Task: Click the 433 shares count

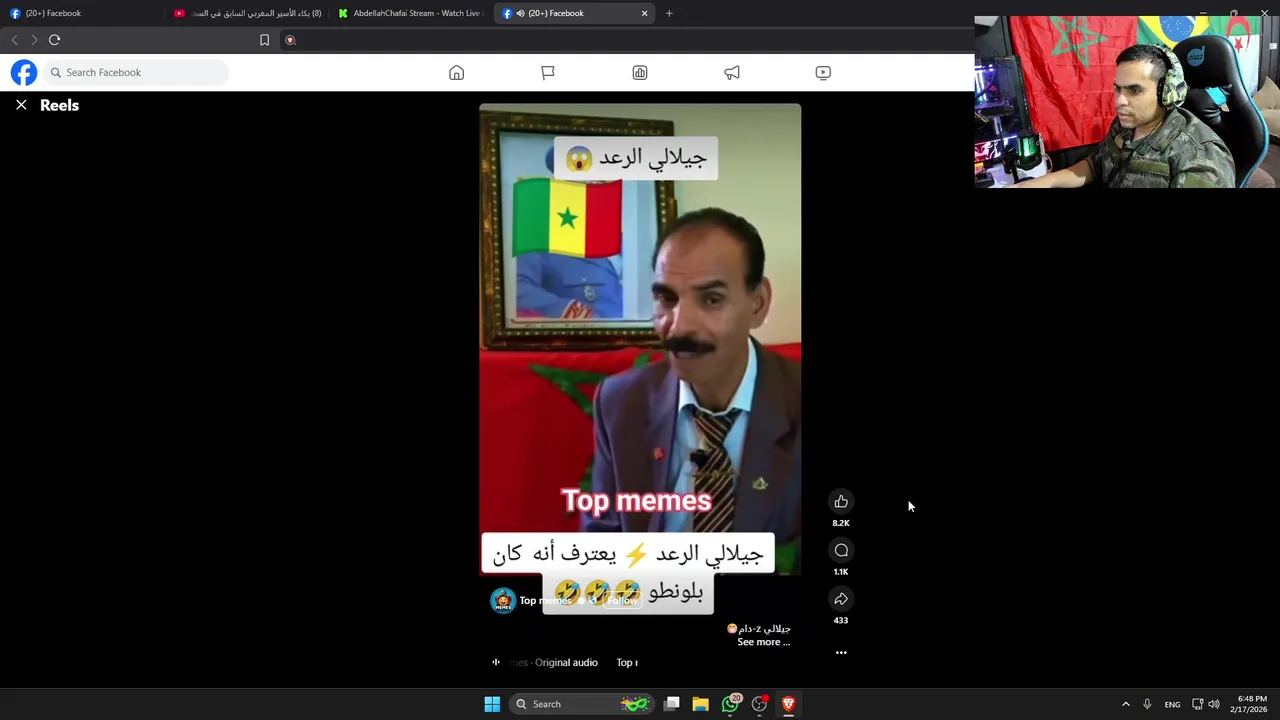Action: click(x=841, y=620)
